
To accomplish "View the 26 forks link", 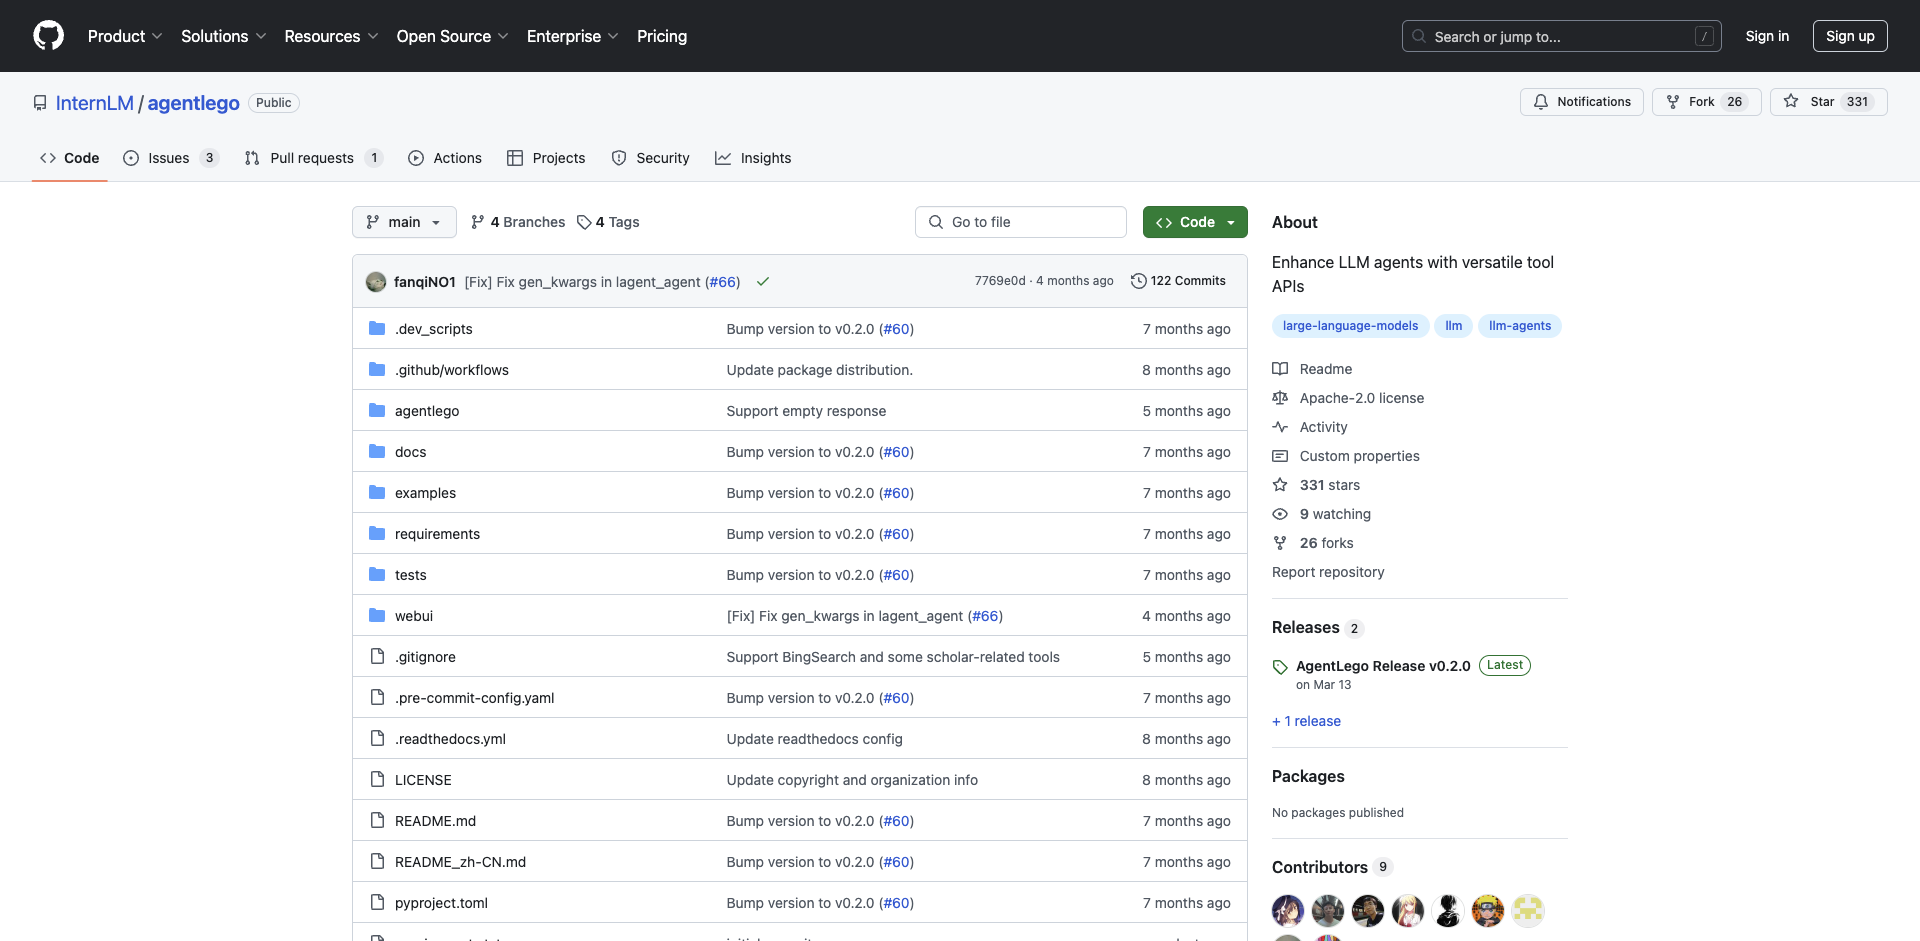I will (x=1313, y=543).
